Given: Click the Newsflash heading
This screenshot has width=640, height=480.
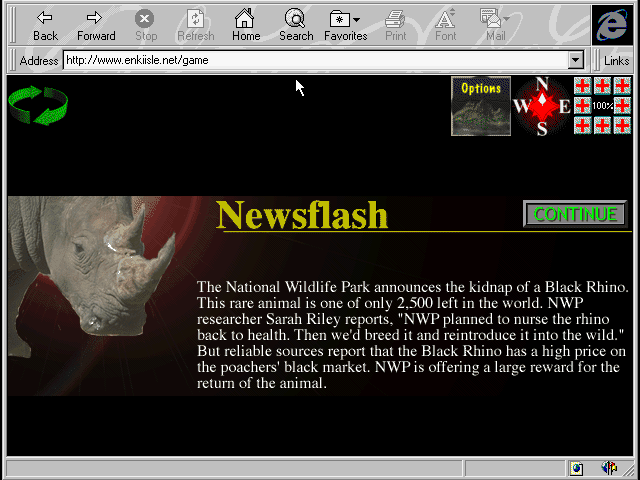Looking at the screenshot, I should pyautogui.click(x=302, y=215).
